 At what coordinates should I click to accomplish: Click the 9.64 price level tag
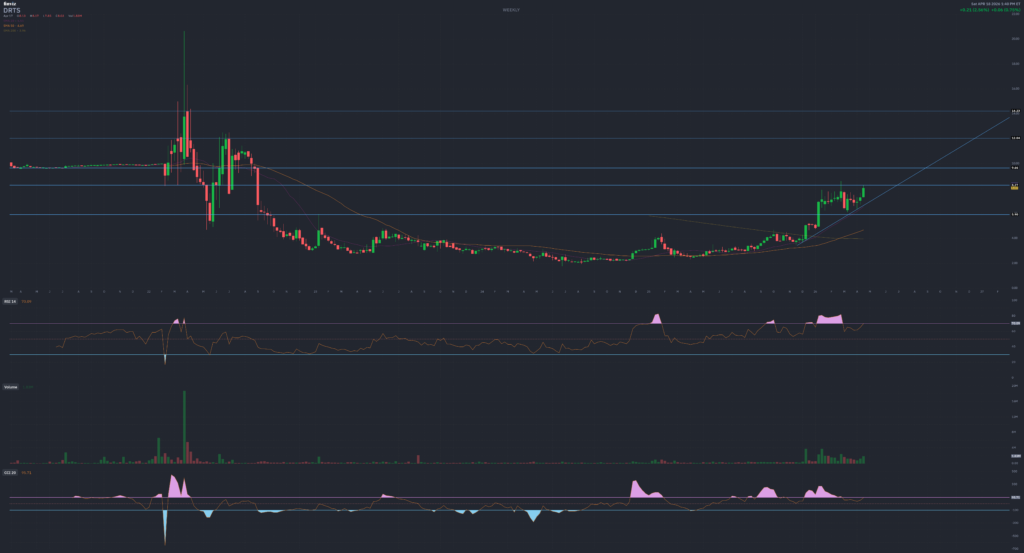[1016, 168]
